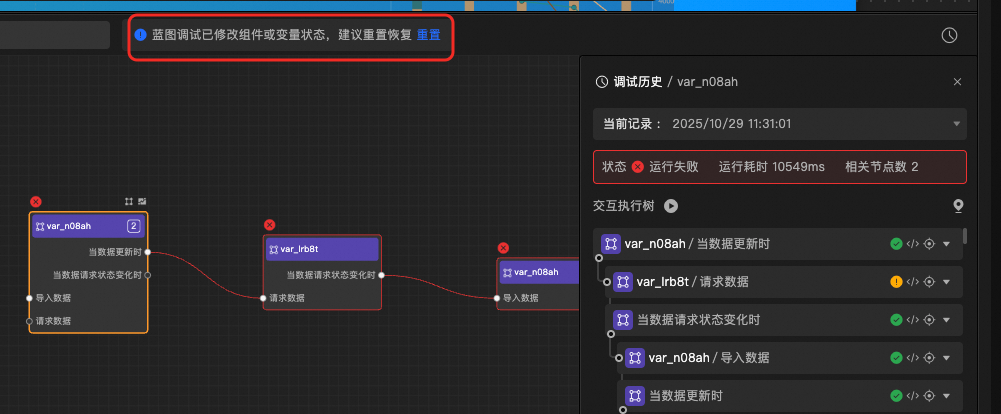Locate node for var_n08ah / 当数据更新时 row
This screenshot has height=414, width=1001.
[930, 244]
